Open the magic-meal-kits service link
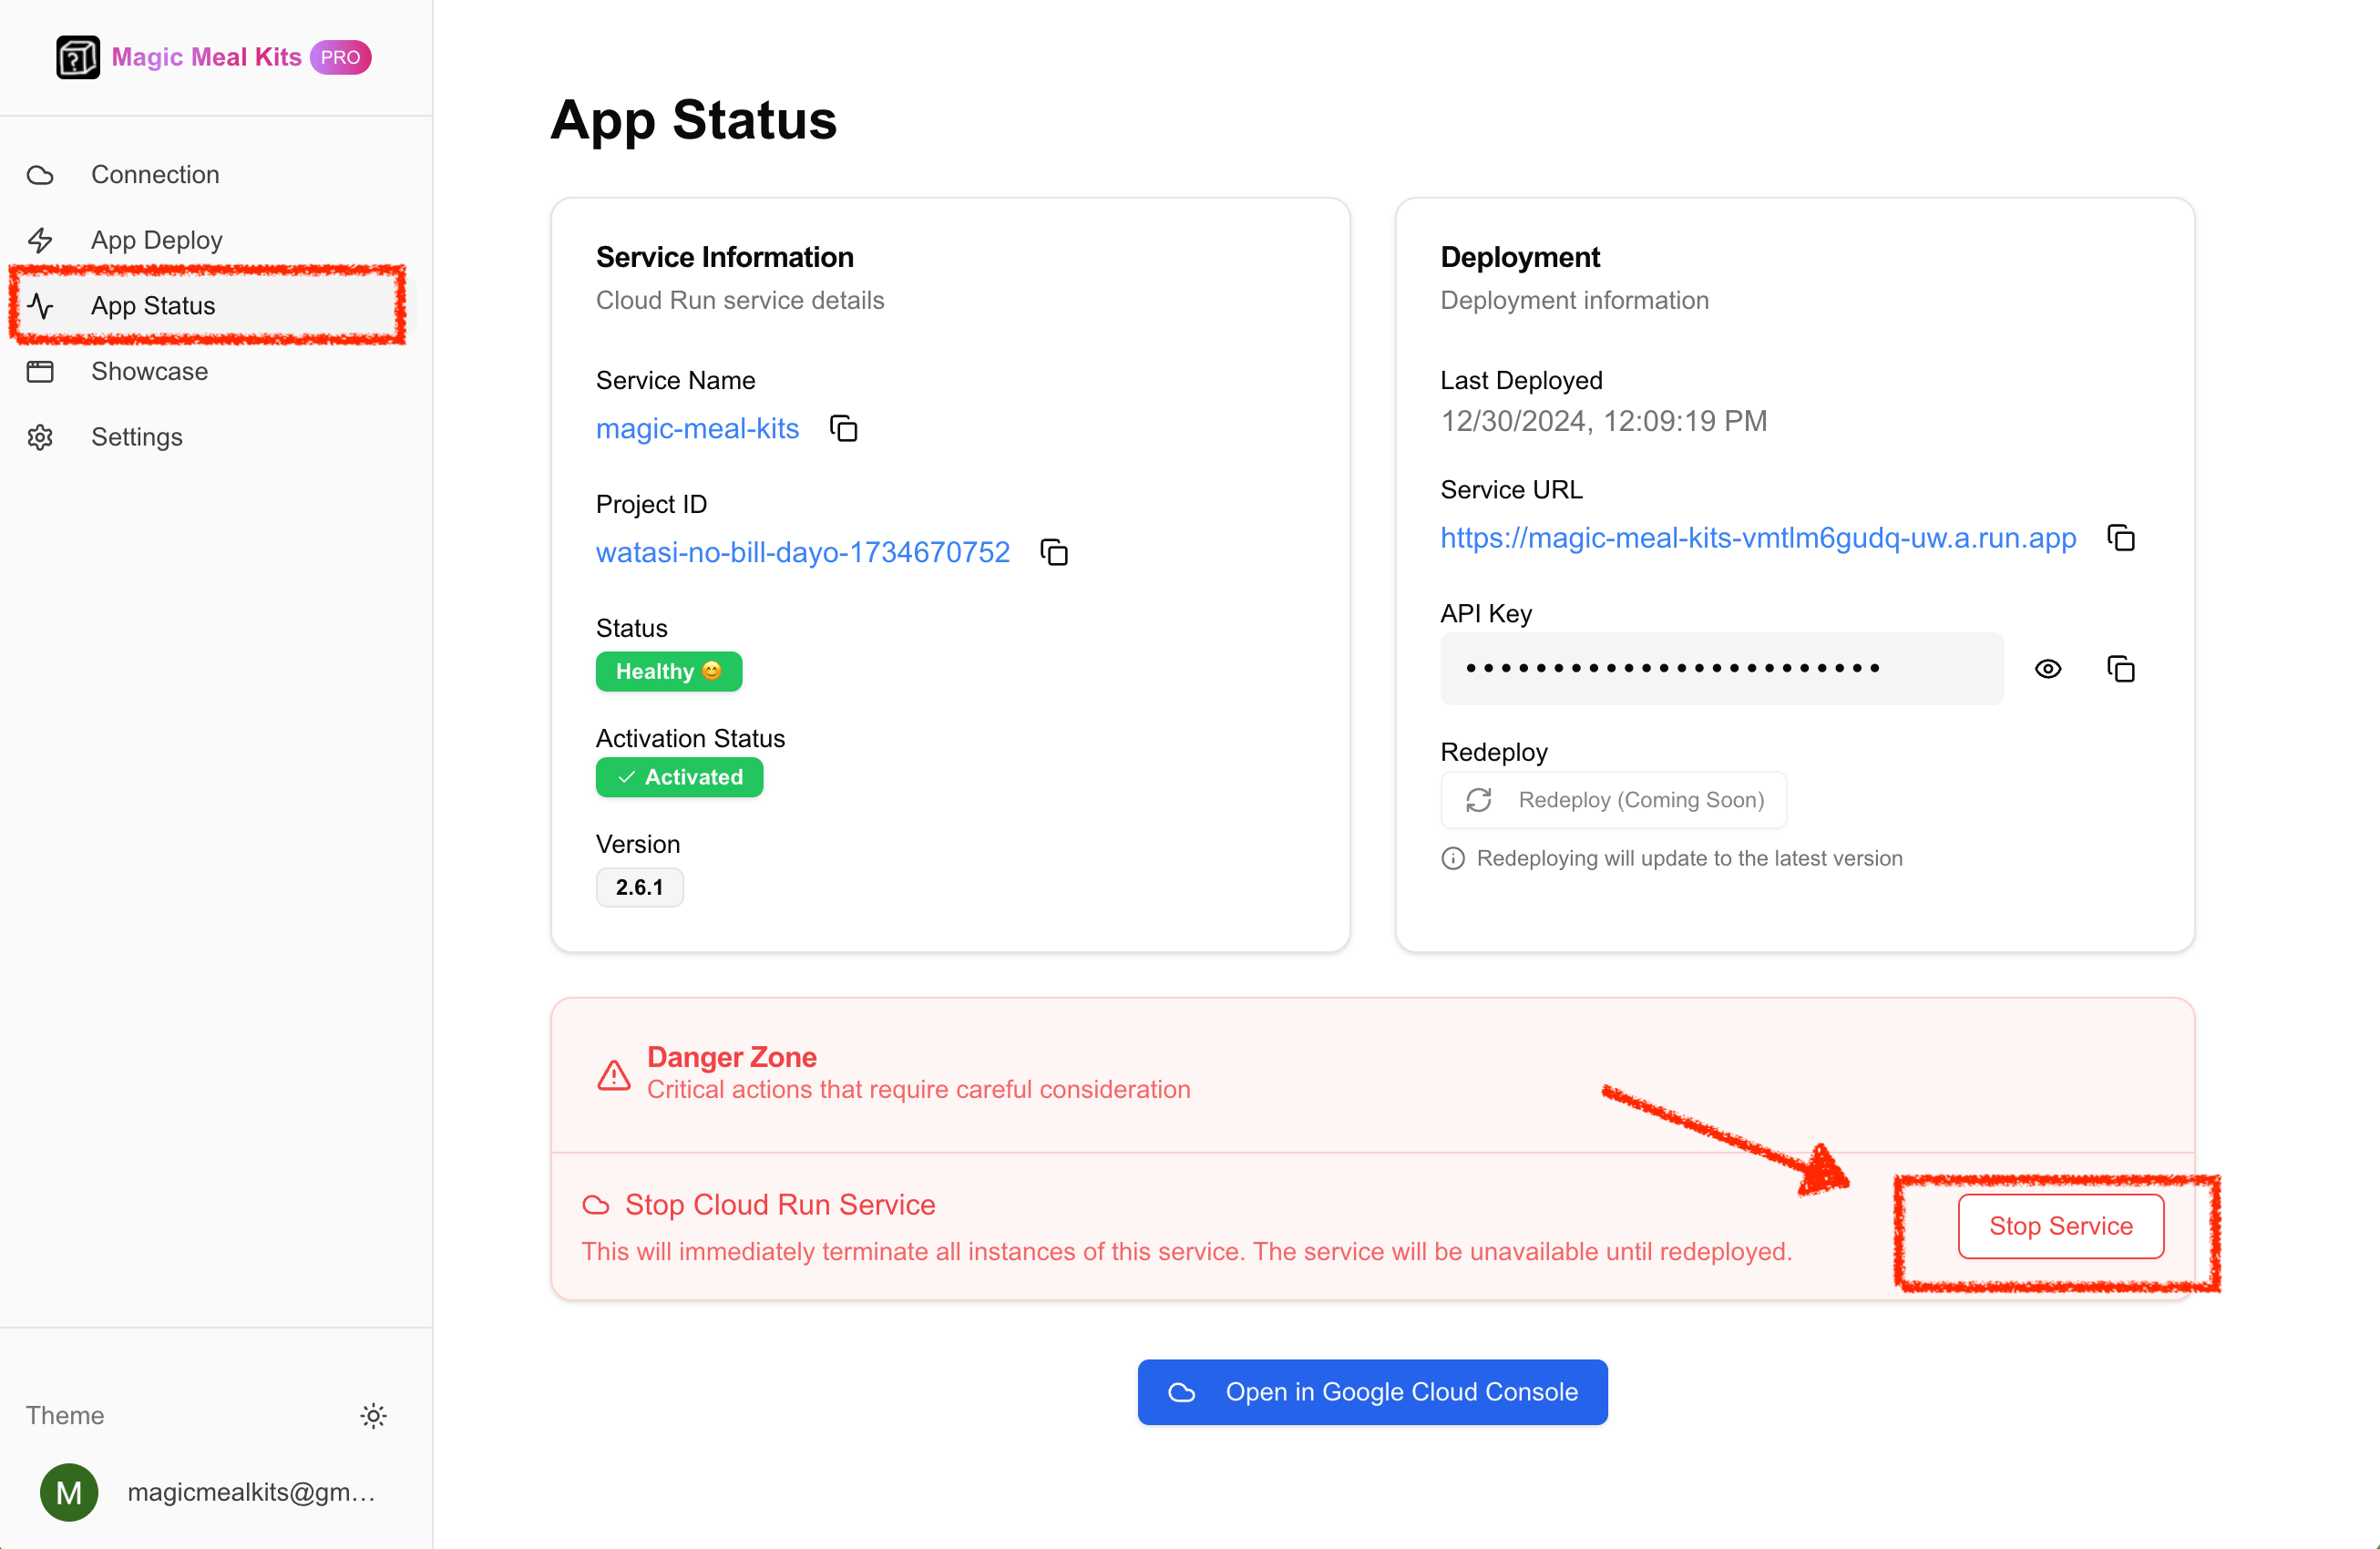 (x=698, y=428)
